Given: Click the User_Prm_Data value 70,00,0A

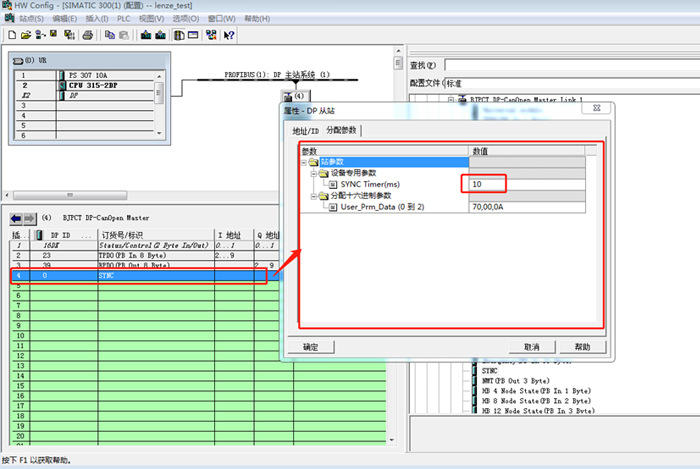Looking at the screenshot, I should click(527, 207).
